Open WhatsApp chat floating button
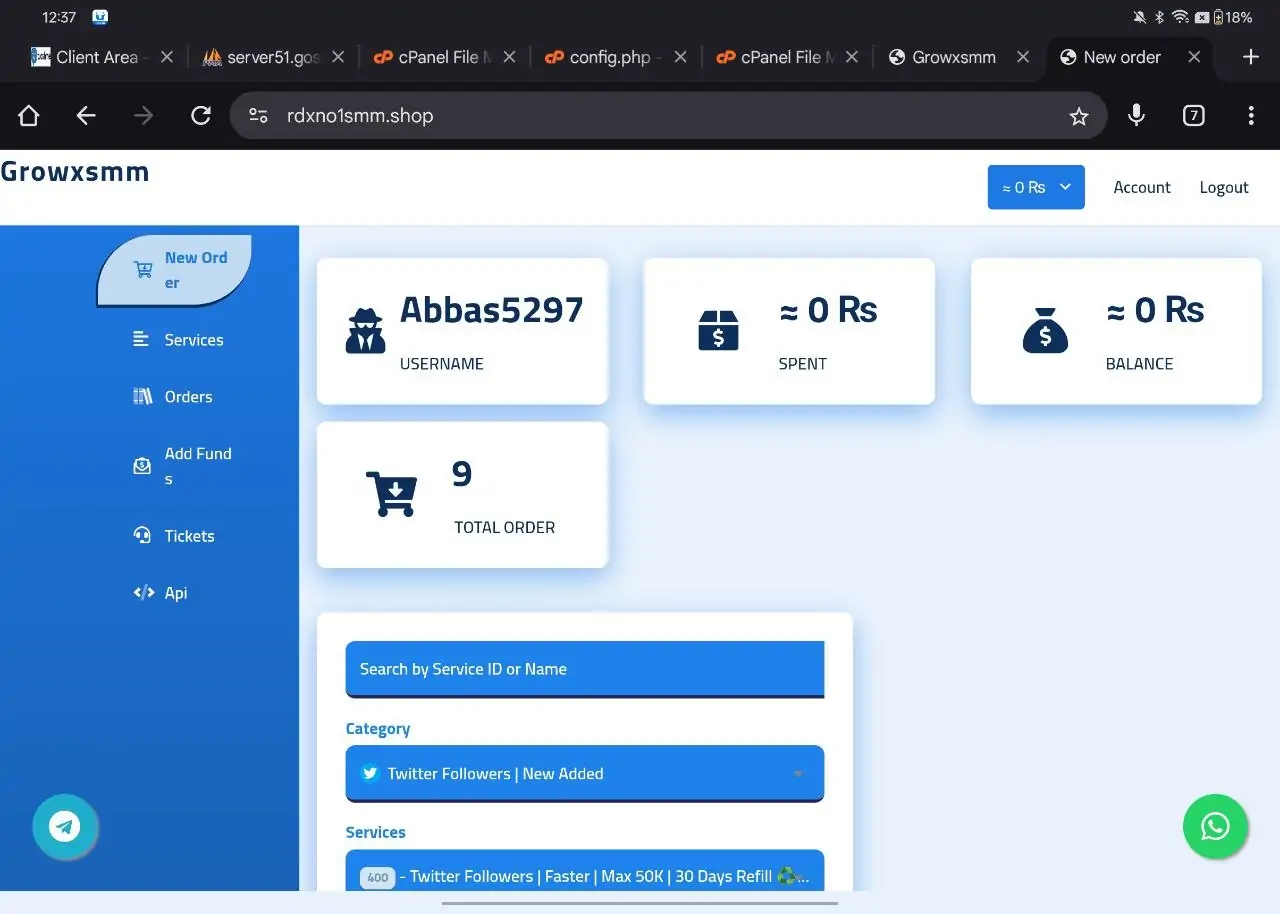 [x=1215, y=827]
